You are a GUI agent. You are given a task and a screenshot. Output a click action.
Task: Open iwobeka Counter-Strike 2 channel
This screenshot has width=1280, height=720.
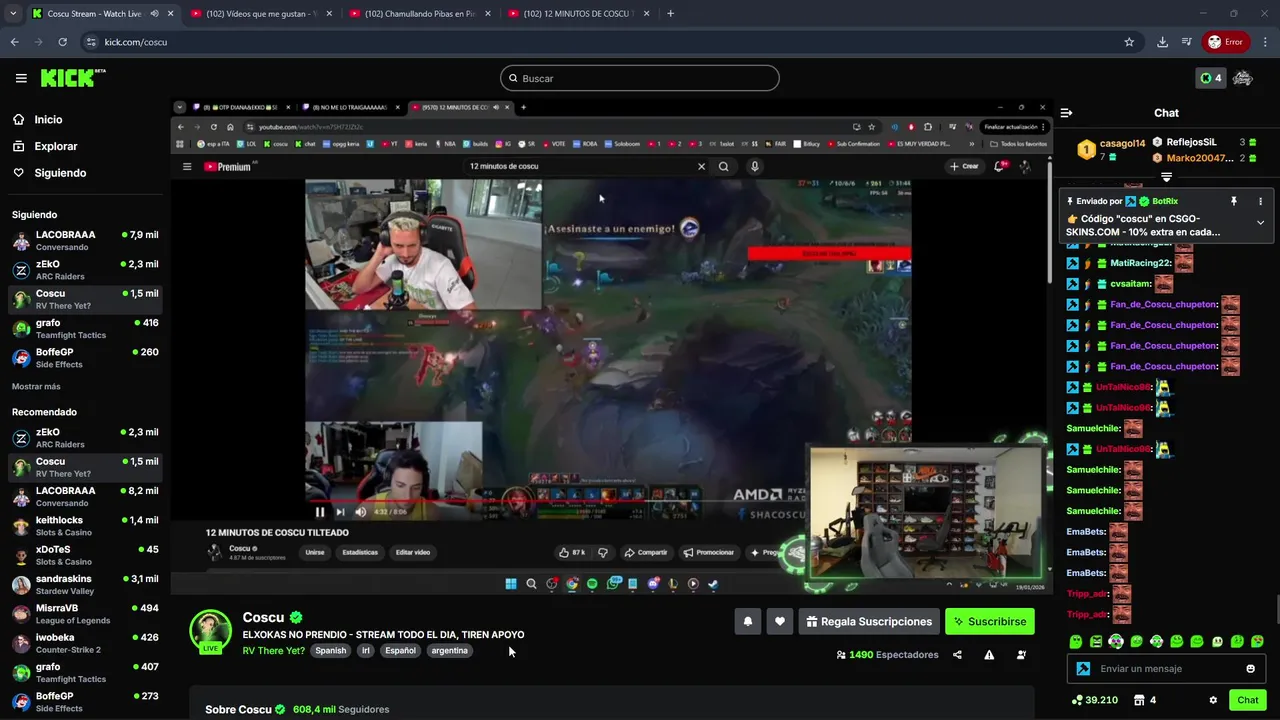coord(85,643)
